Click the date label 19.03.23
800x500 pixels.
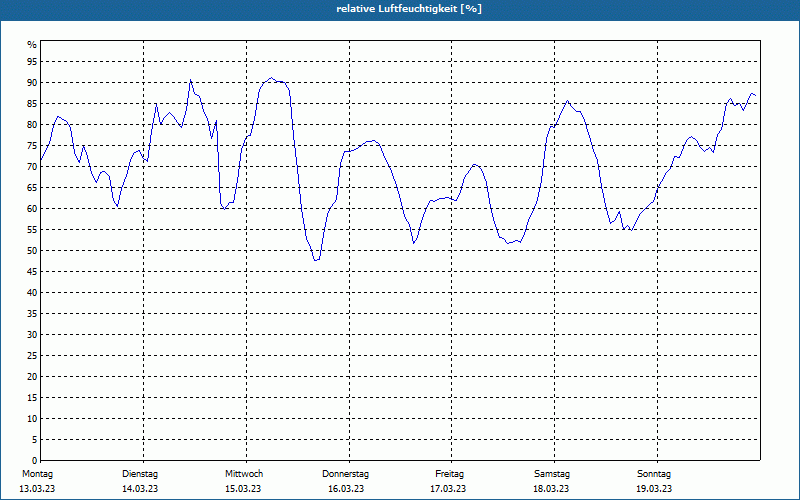tap(654, 489)
